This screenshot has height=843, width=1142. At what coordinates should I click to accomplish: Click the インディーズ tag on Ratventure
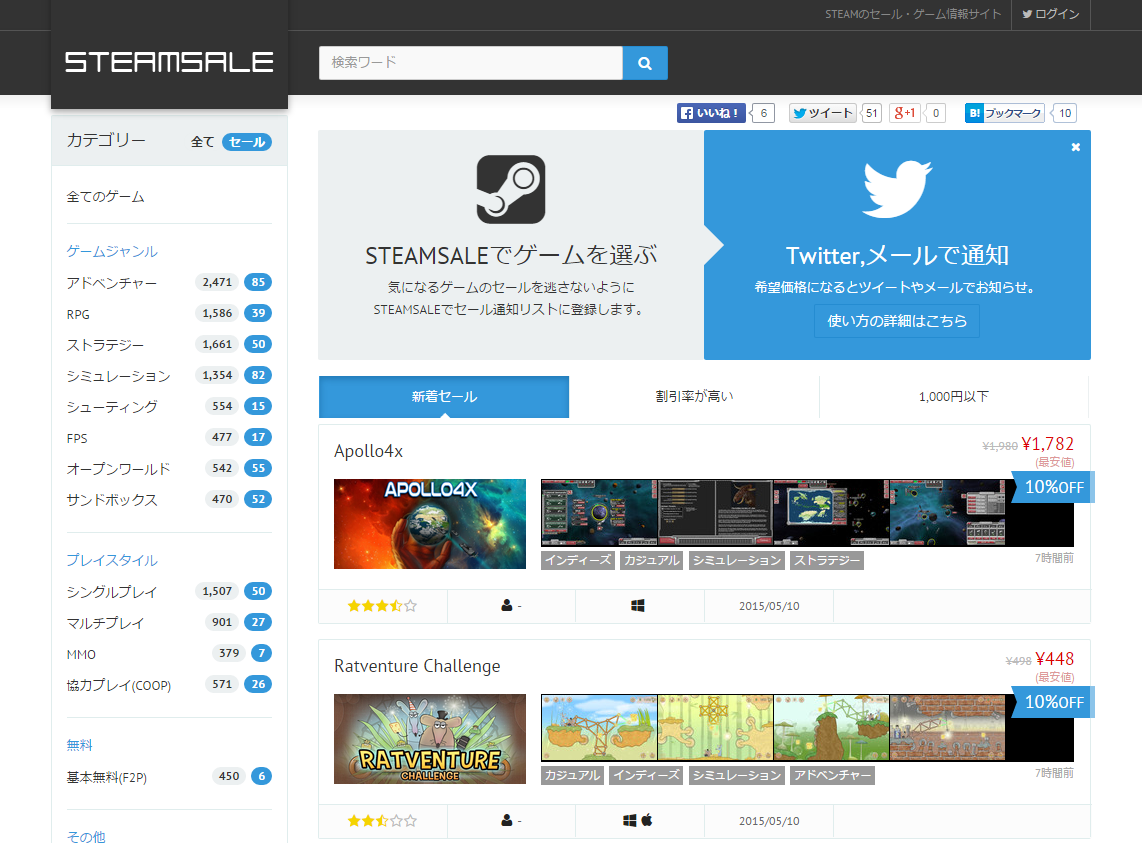tap(646, 775)
